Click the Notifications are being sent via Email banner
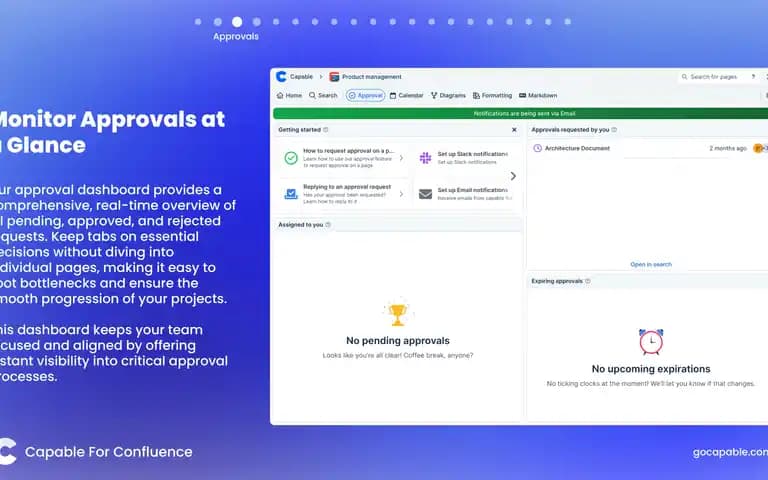The image size is (768, 480). coord(520,114)
